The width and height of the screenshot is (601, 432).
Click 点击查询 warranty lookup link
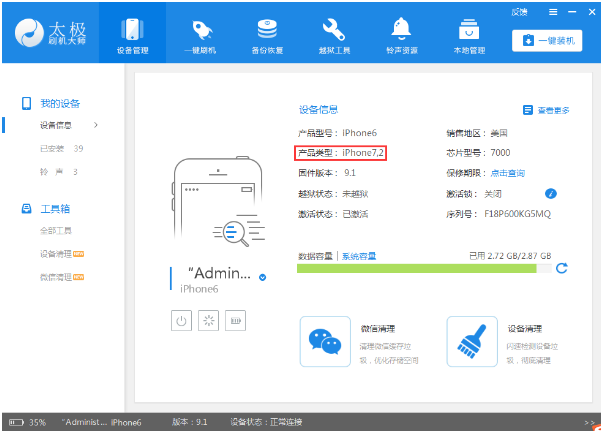point(507,173)
